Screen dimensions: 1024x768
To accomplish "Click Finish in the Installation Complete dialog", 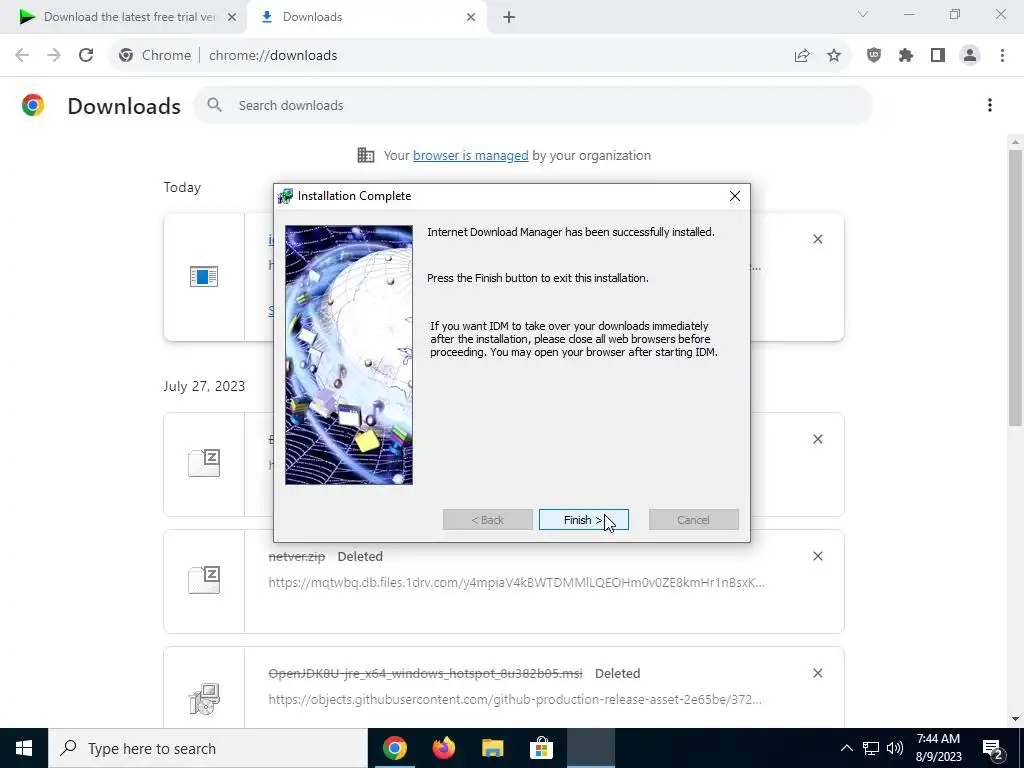I will pyautogui.click(x=583, y=520).
